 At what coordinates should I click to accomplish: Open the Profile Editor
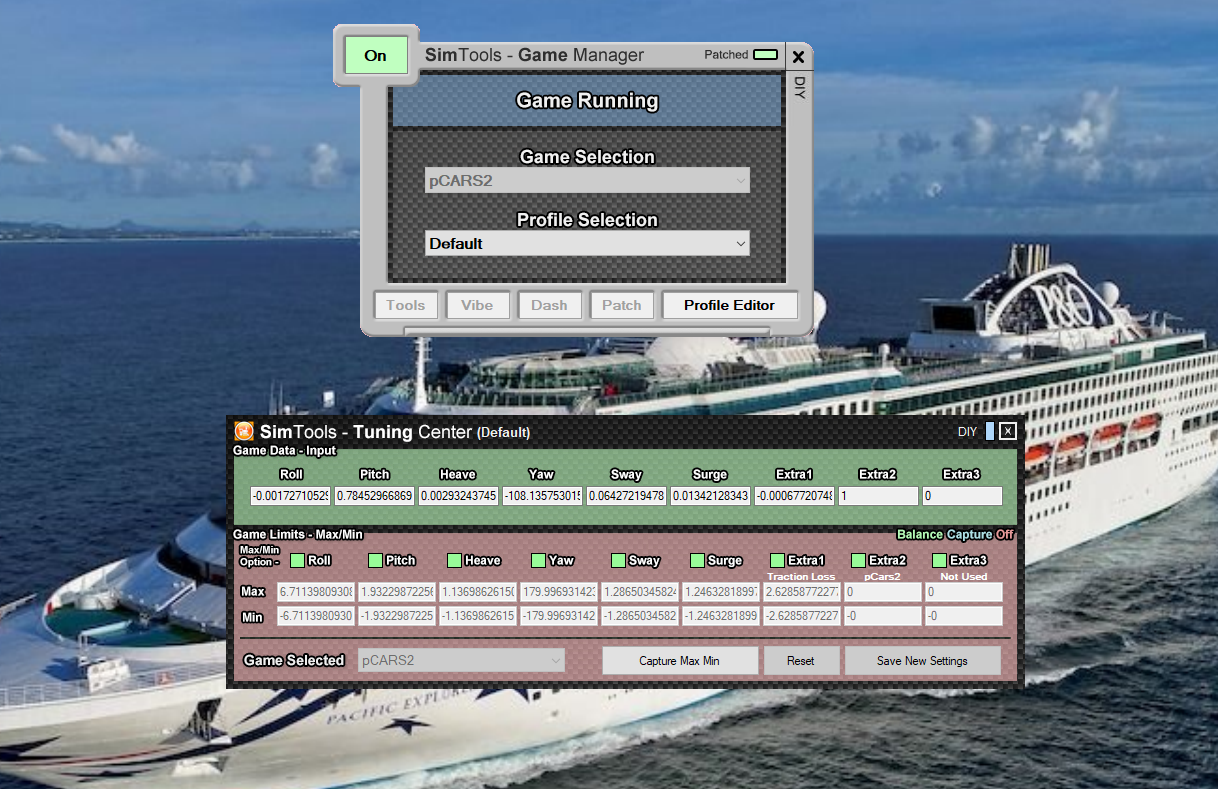(730, 305)
